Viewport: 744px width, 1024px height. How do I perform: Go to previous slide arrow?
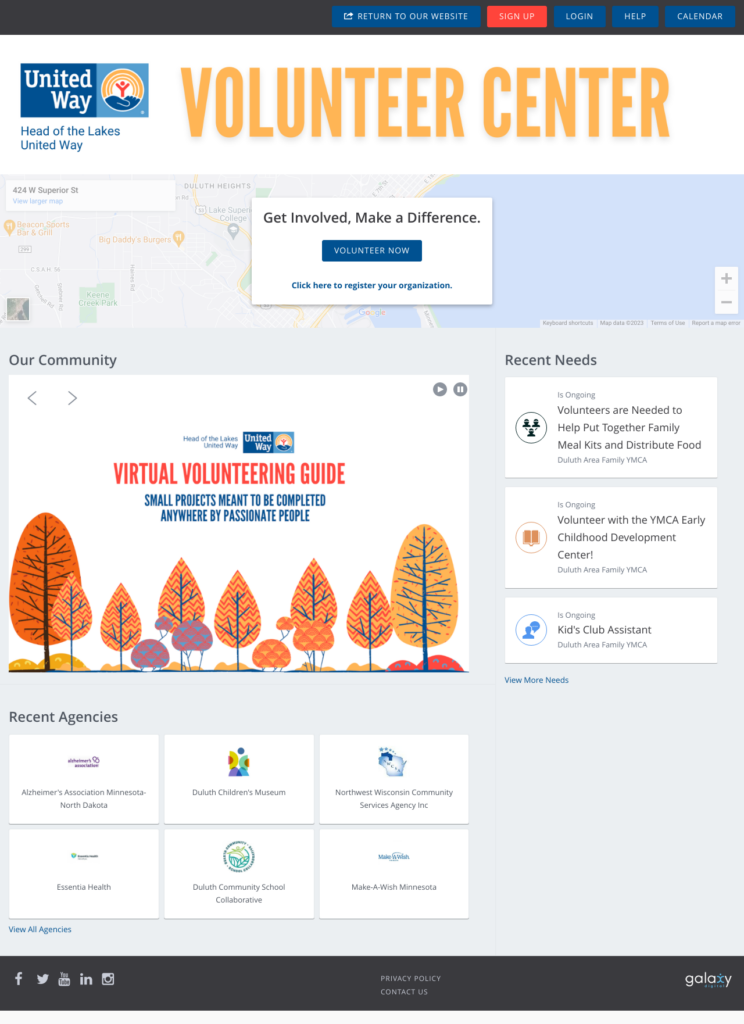click(x=32, y=398)
